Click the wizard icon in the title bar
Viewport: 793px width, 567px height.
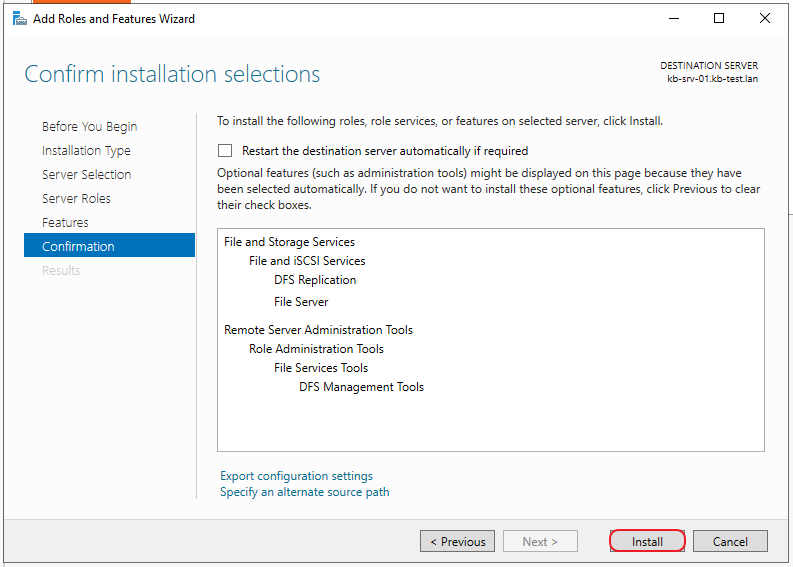coord(20,19)
